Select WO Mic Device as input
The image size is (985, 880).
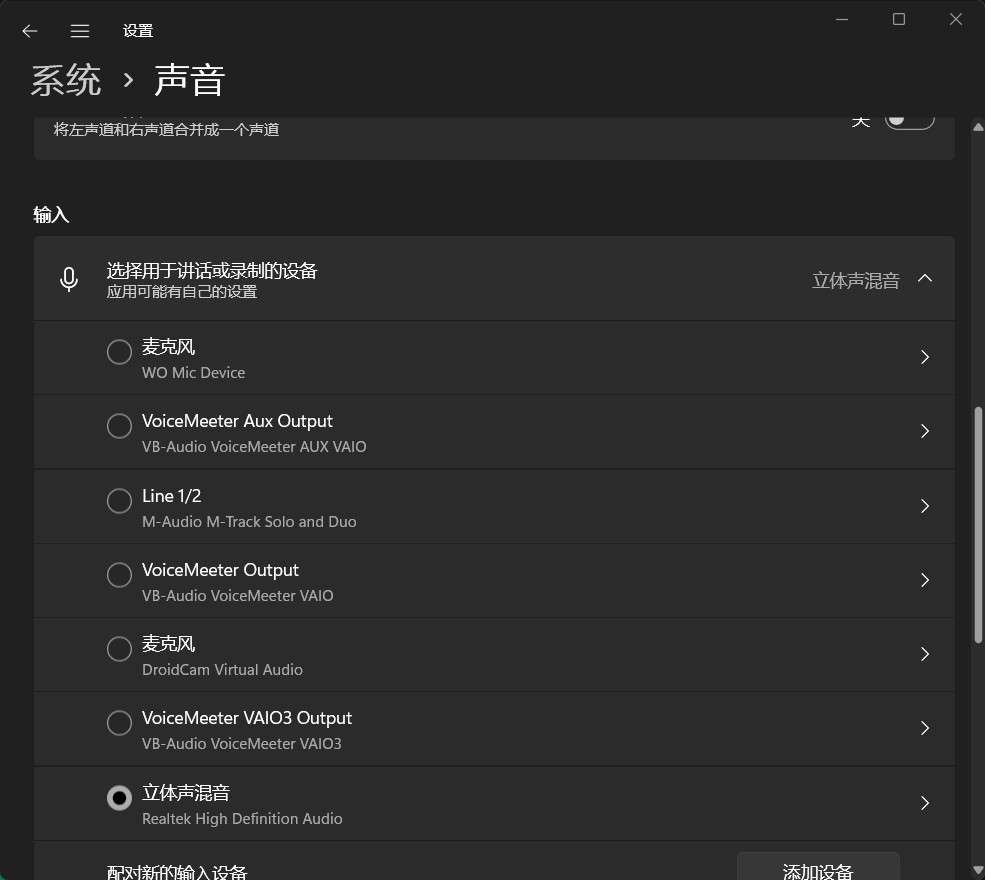[119, 352]
